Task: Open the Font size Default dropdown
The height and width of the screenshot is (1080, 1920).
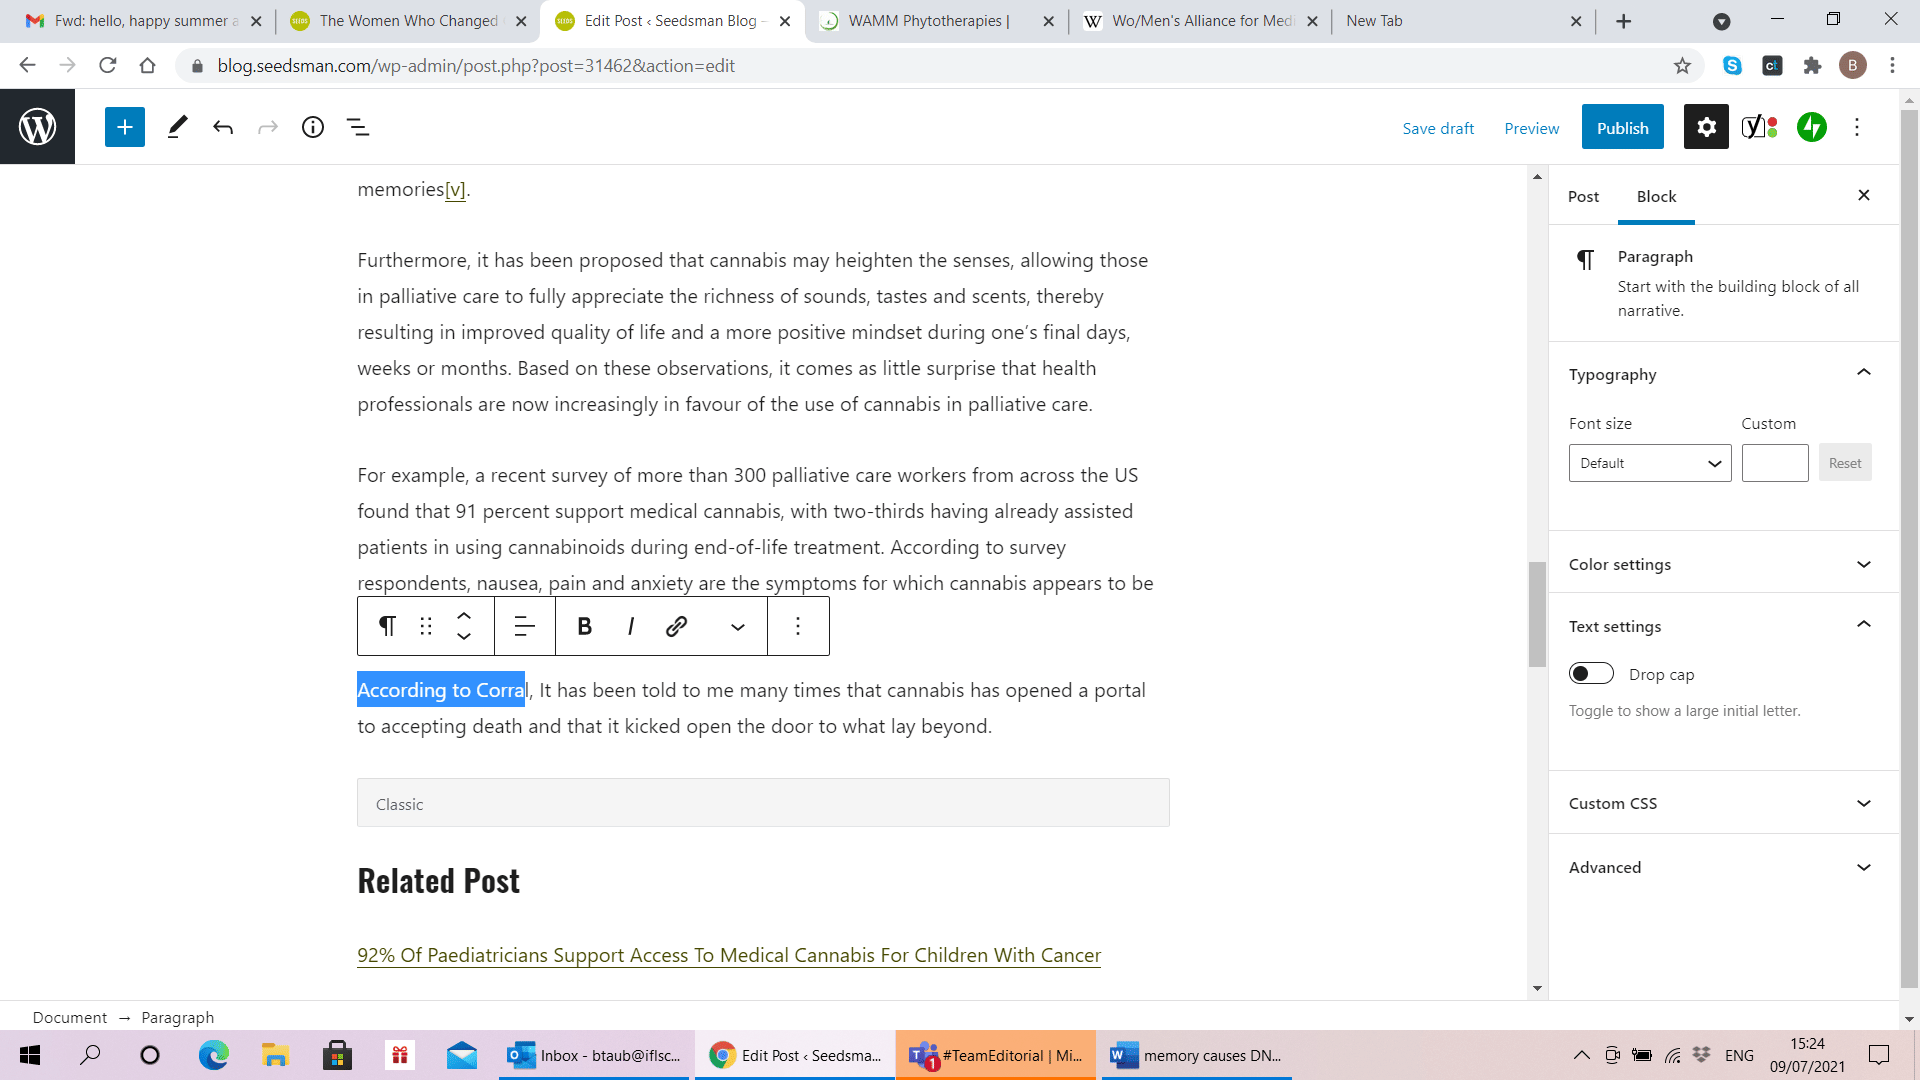Action: [1649, 463]
